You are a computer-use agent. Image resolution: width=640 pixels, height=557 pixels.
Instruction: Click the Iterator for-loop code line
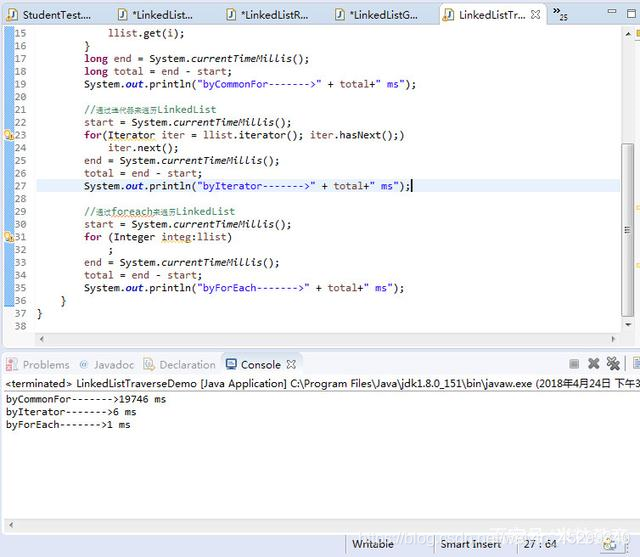click(x=244, y=135)
